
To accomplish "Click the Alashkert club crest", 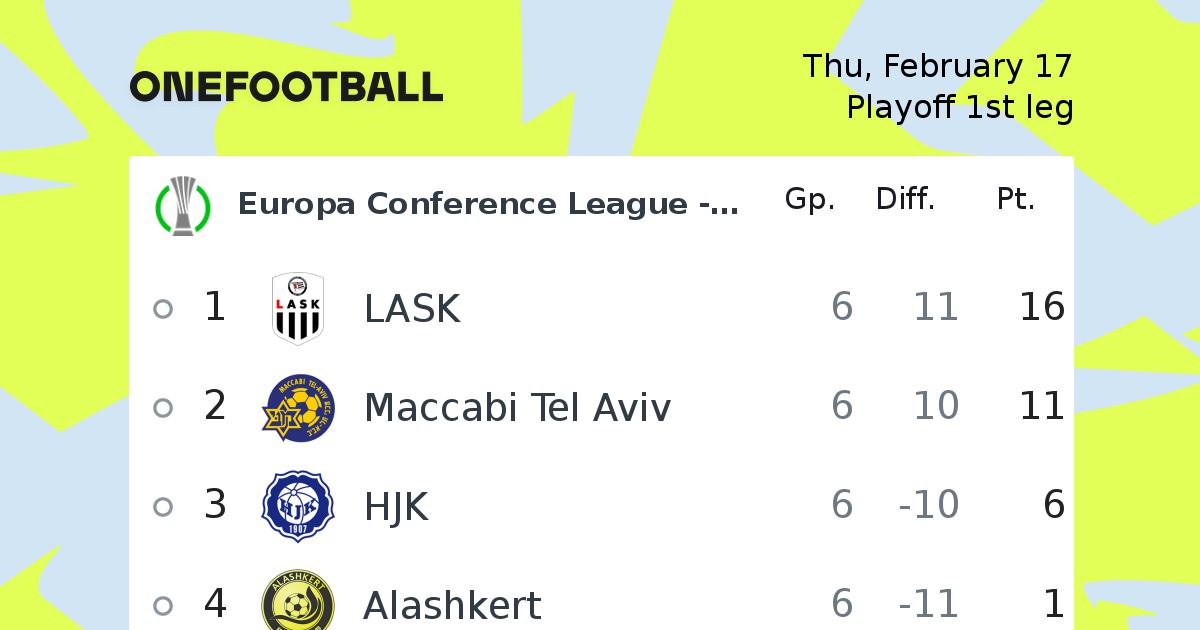I will click(x=298, y=600).
